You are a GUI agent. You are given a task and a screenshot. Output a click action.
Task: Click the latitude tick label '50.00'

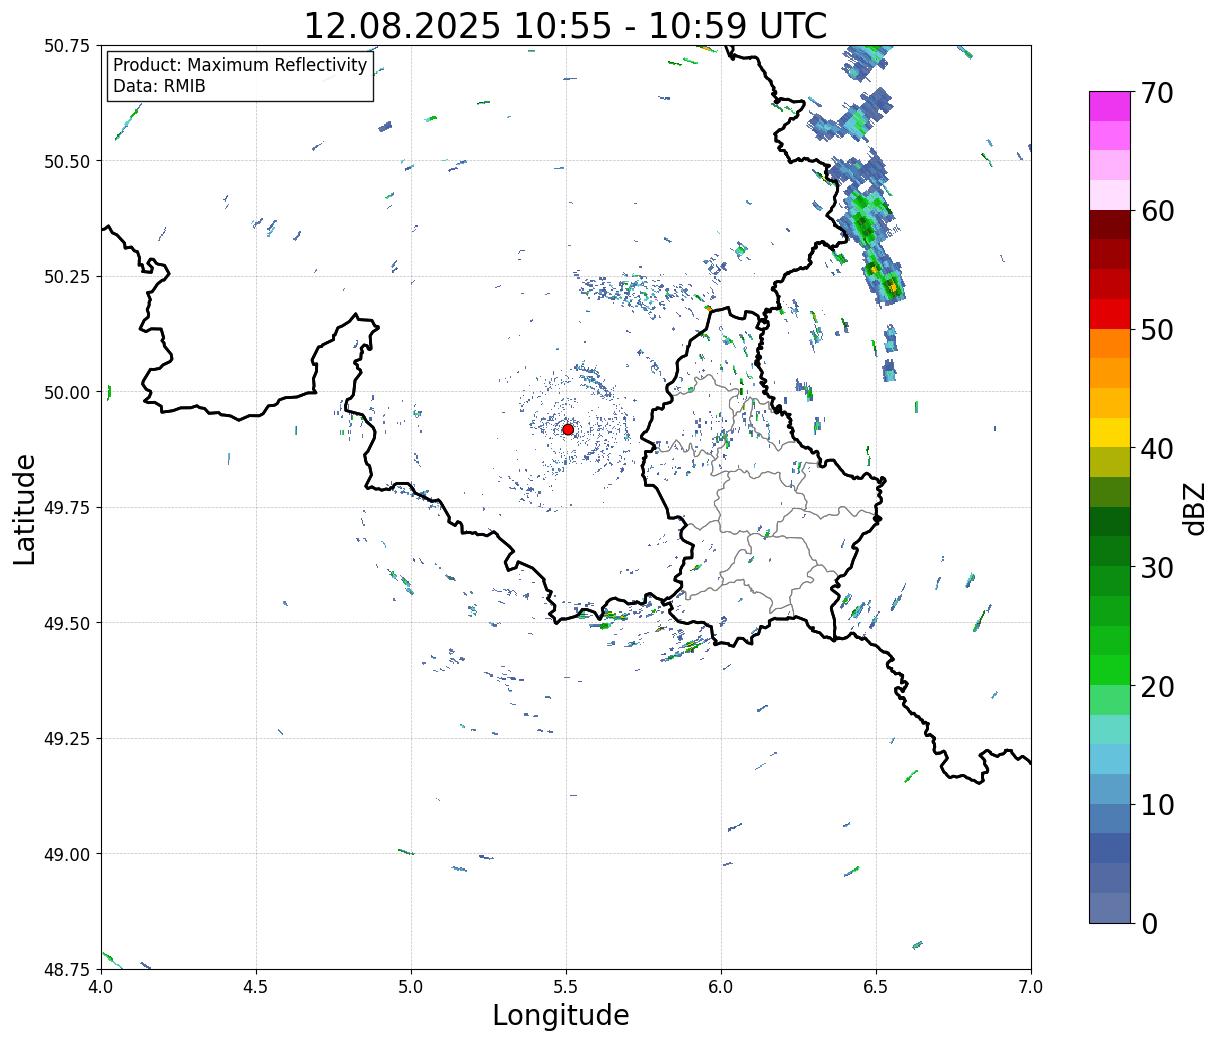pos(67,392)
